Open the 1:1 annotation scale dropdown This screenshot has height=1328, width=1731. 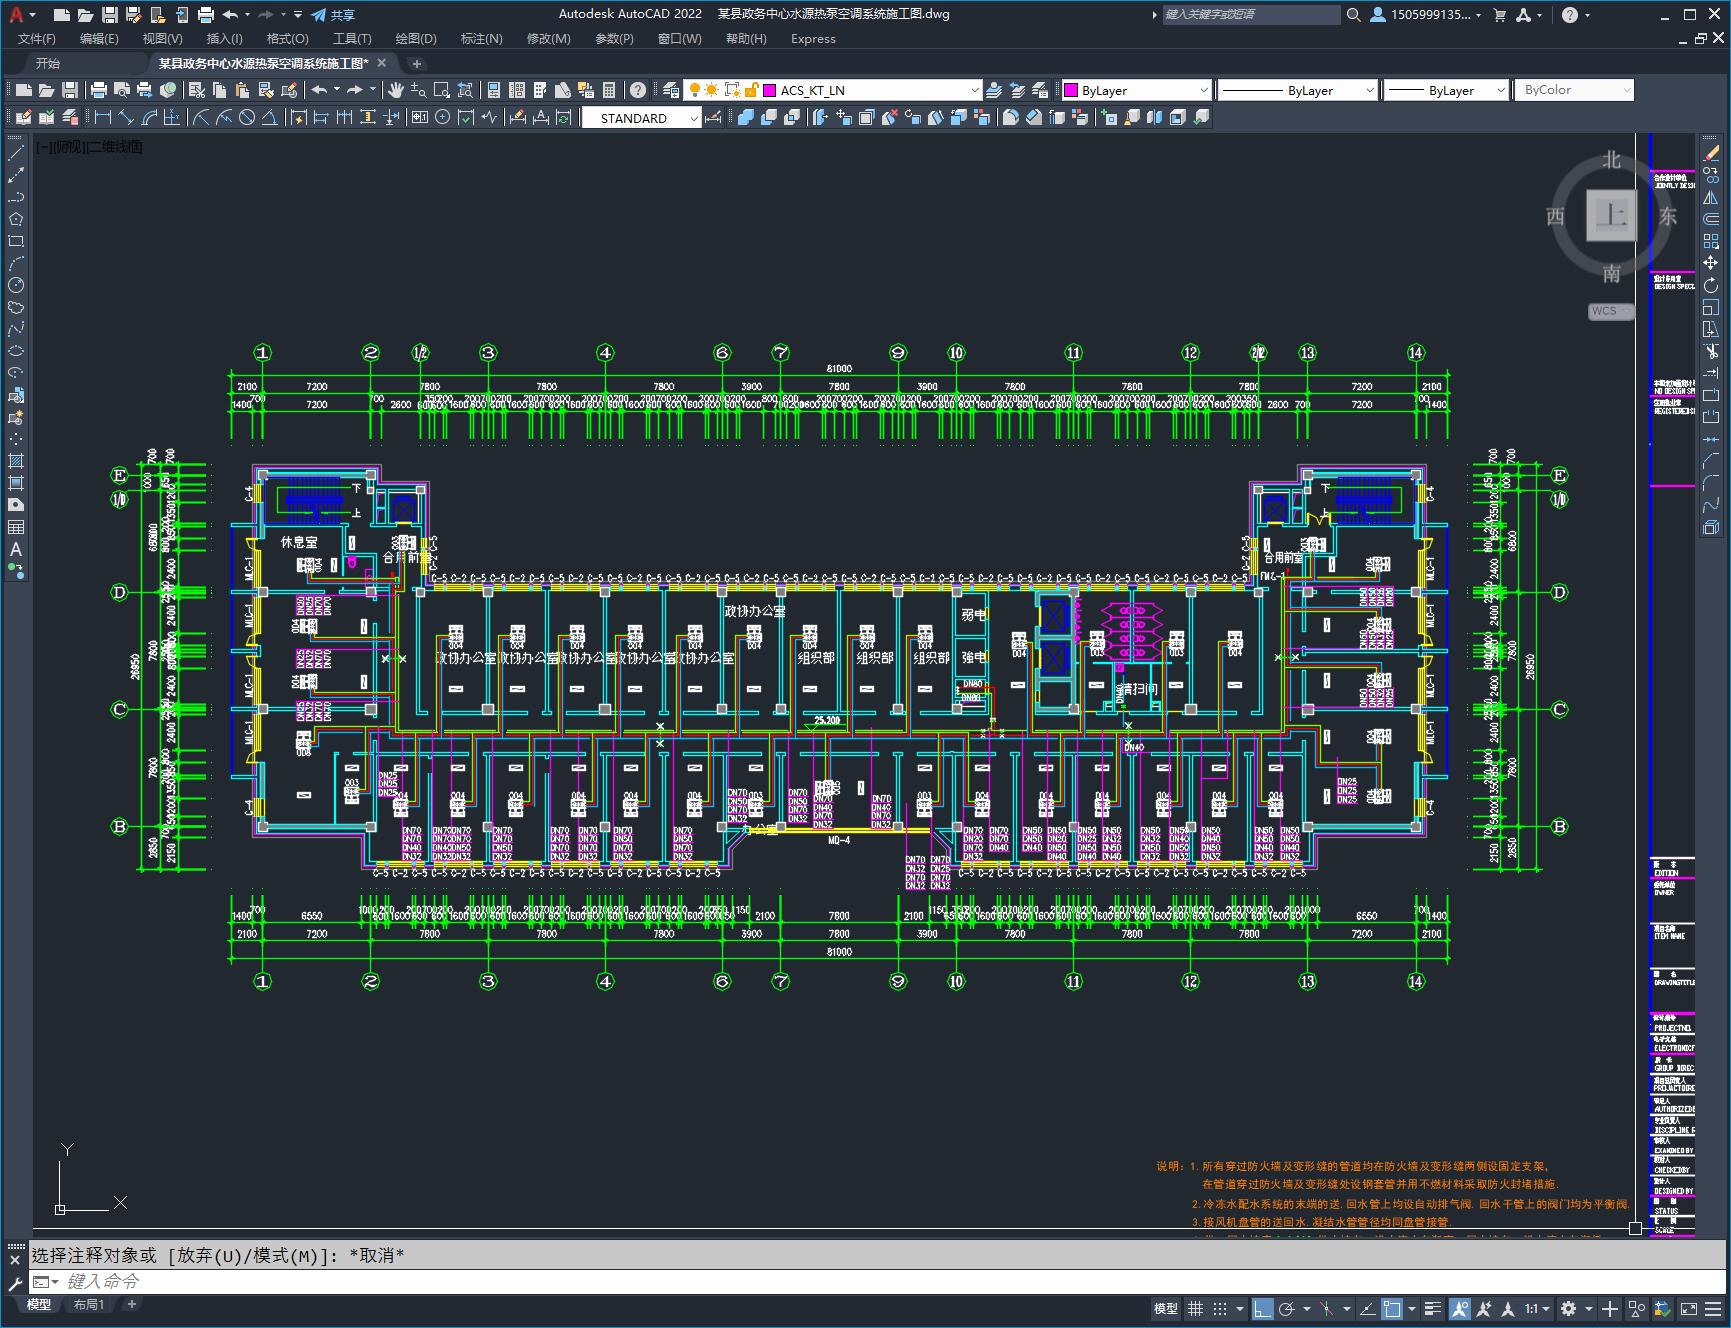pyautogui.click(x=1537, y=1308)
